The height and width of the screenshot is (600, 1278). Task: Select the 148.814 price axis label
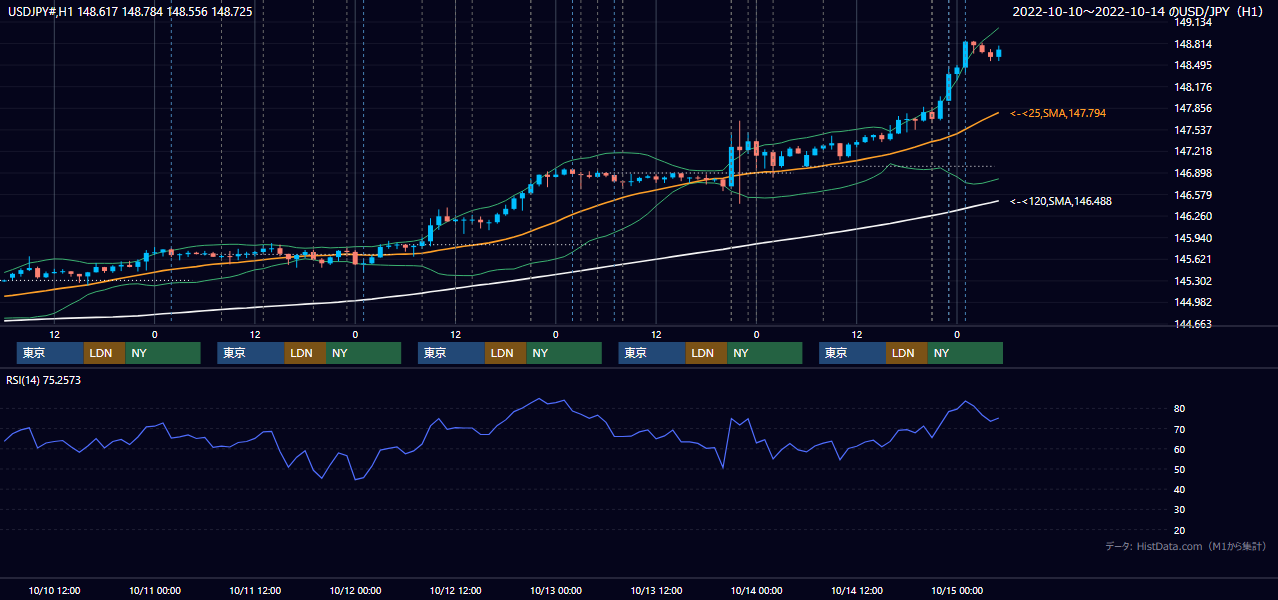coord(1193,44)
